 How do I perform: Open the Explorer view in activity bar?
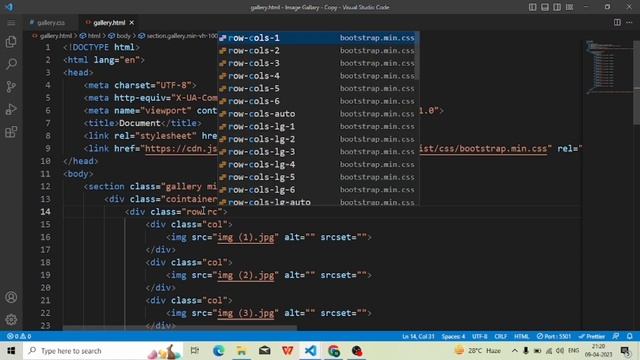pos(11,42)
